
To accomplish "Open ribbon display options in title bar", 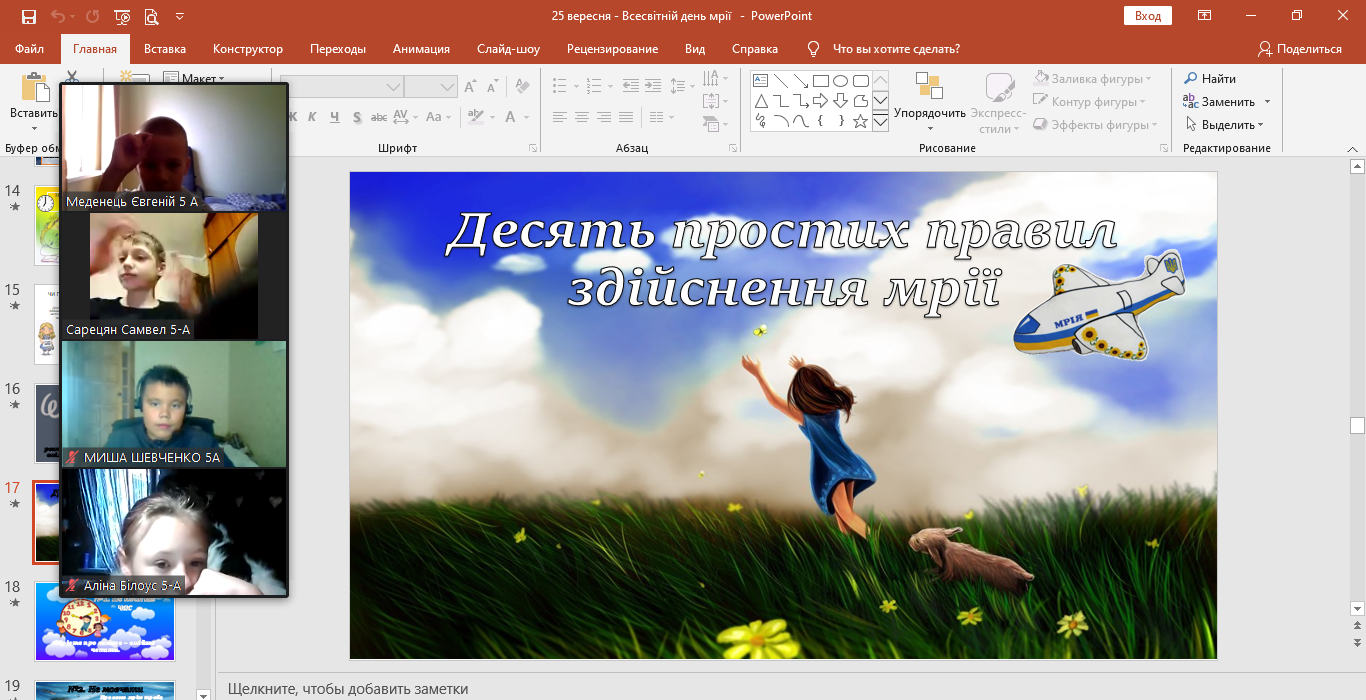I will click(1205, 16).
